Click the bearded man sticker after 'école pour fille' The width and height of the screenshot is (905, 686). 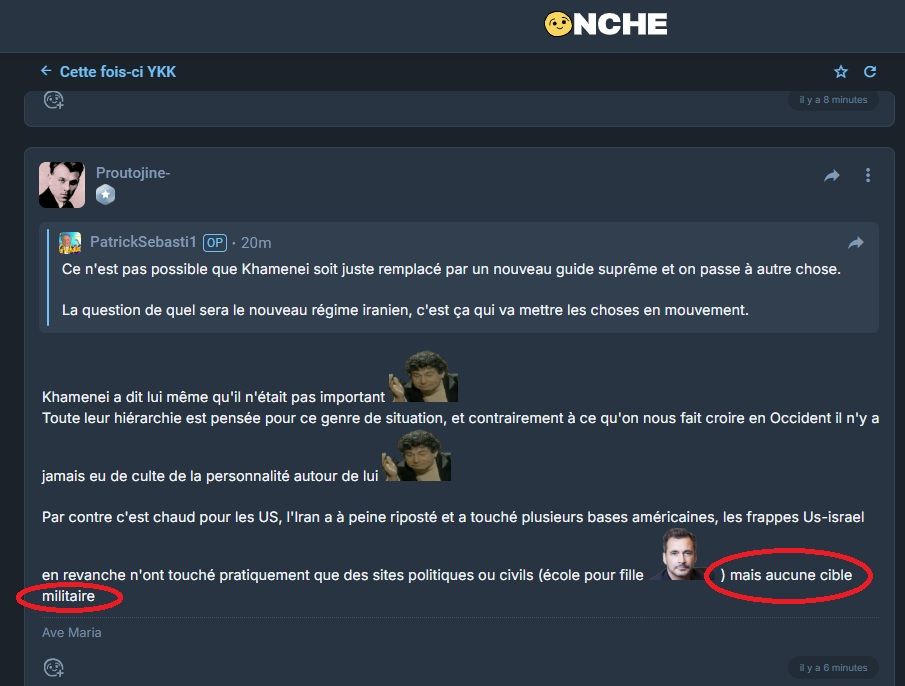pos(680,554)
